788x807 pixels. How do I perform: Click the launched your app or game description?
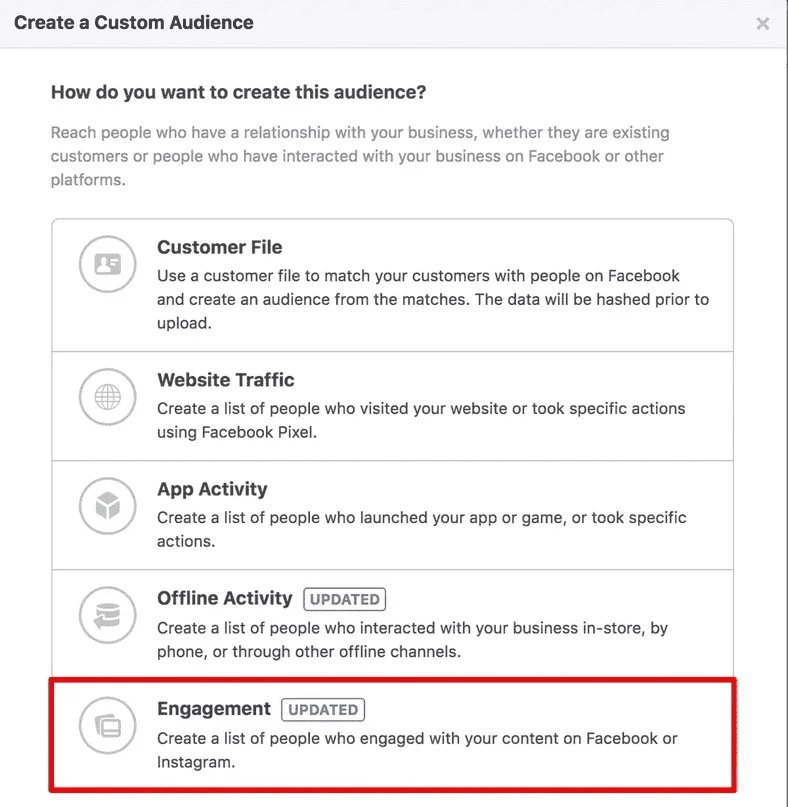(x=422, y=529)
